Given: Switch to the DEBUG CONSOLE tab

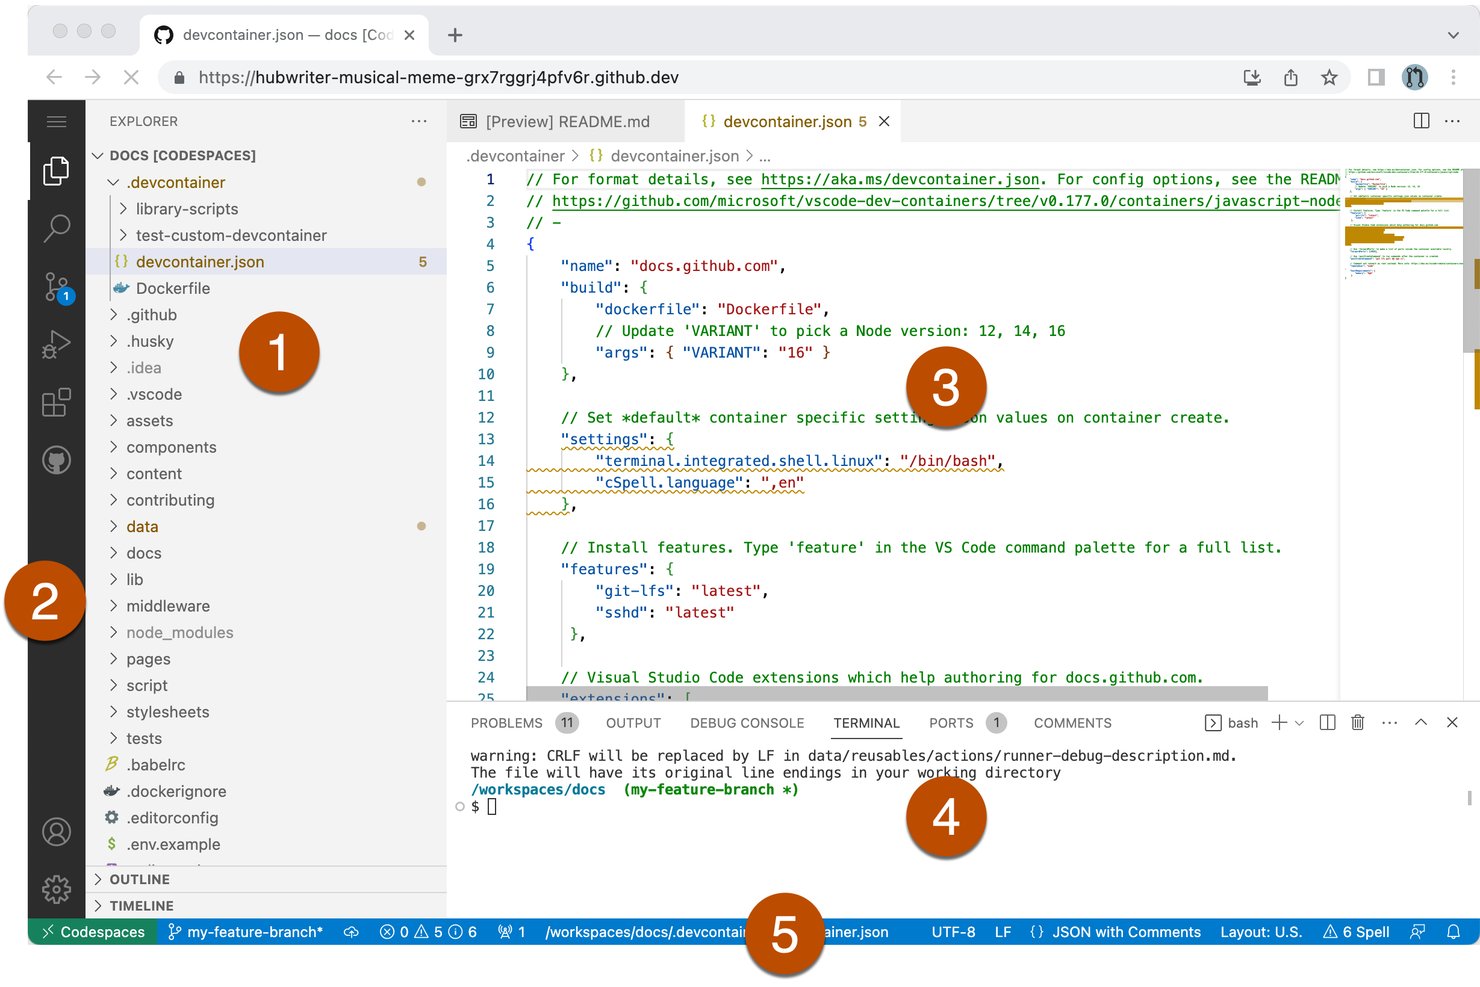Looking at the screenshot, I should tap(747, 723).
